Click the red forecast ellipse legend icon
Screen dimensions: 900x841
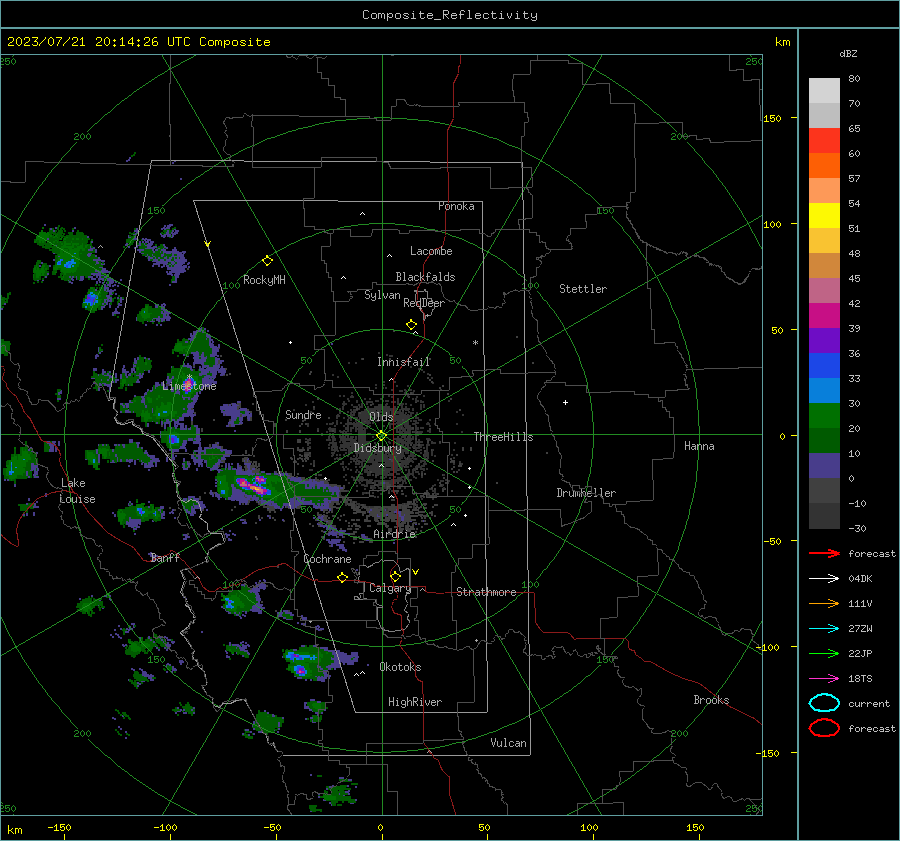click(824, 728)
